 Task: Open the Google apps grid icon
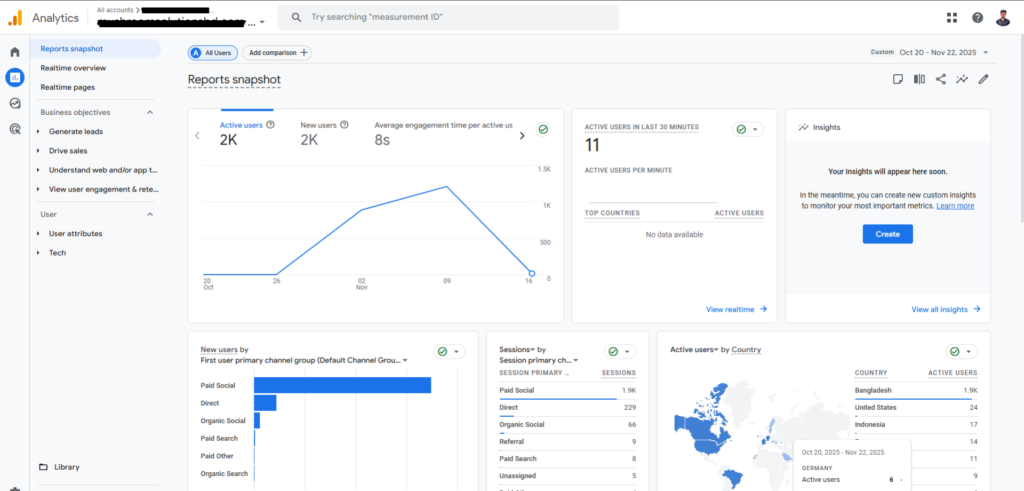coord(951,18)
